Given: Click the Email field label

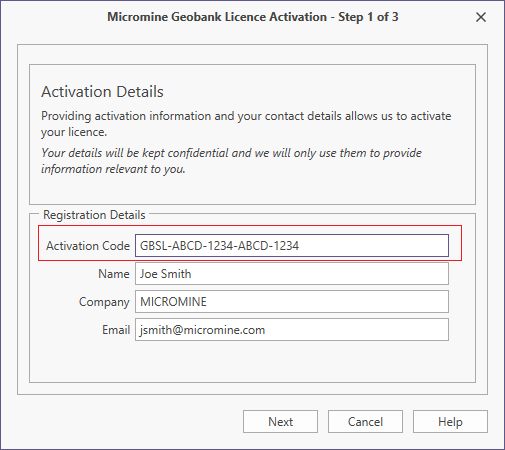Looking at the screenshot, I should [116, 330].
